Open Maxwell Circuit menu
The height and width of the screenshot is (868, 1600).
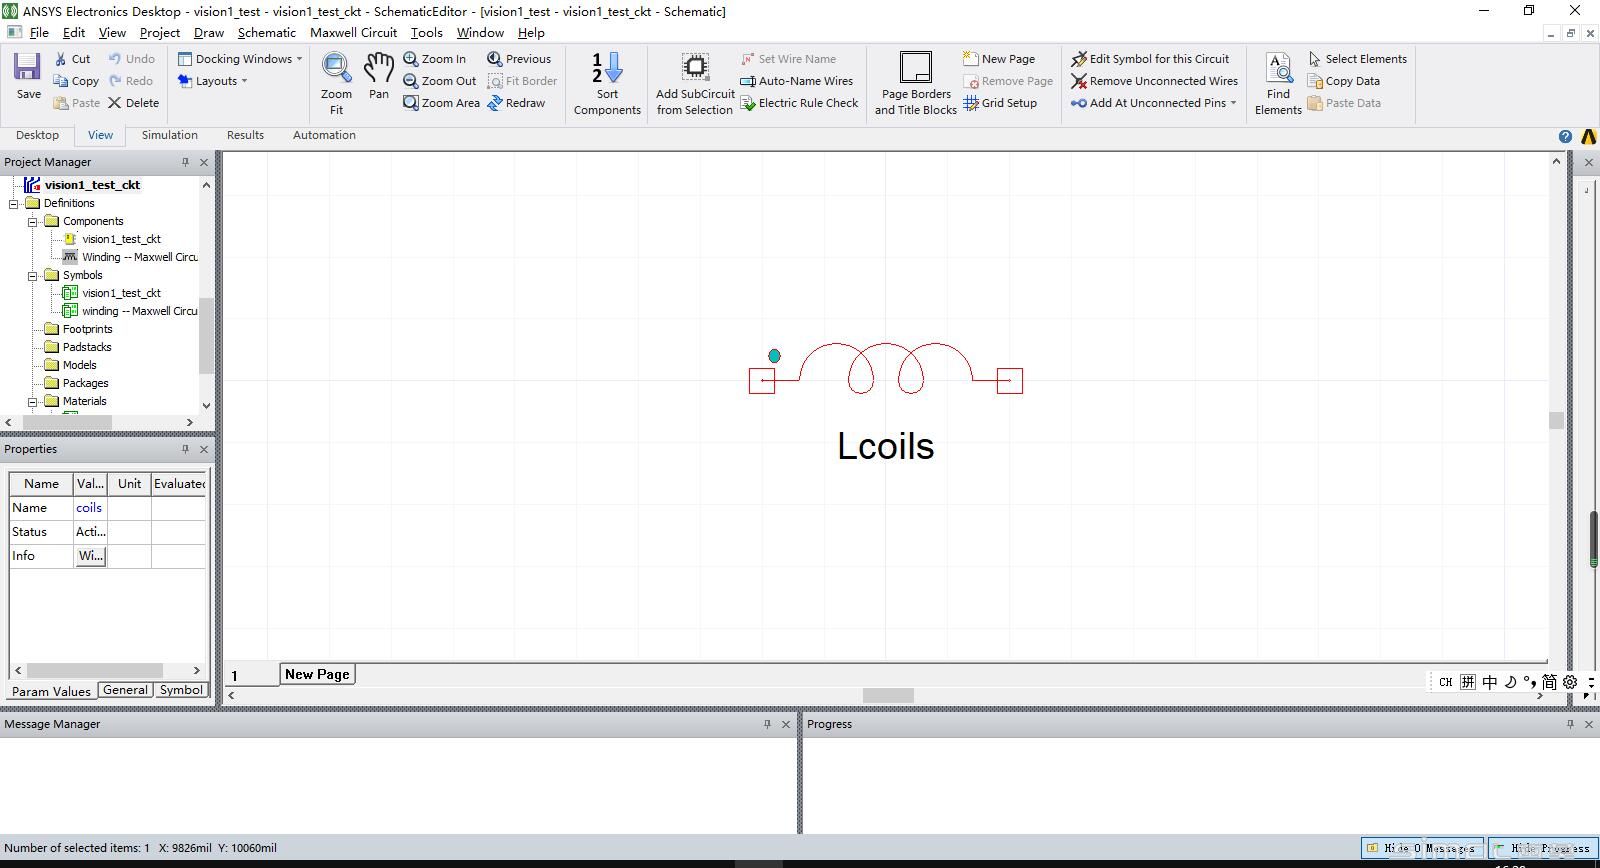pyautogui.click(x=353, y=32)
